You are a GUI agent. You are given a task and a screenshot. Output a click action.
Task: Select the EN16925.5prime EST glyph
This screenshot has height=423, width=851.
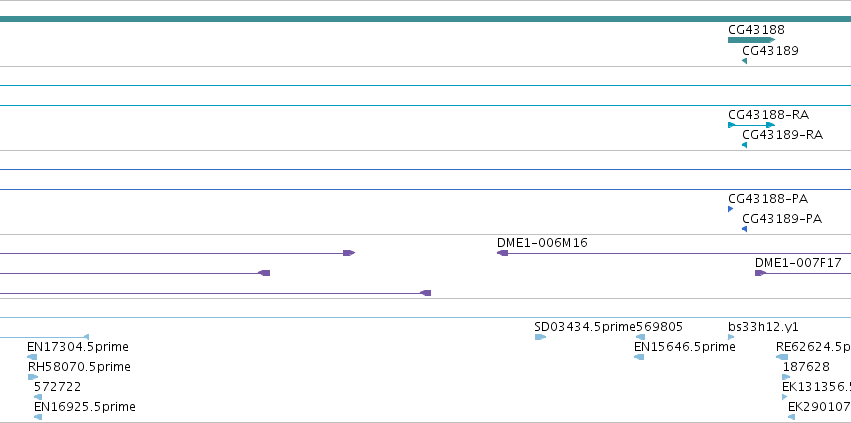coord(38,418)
